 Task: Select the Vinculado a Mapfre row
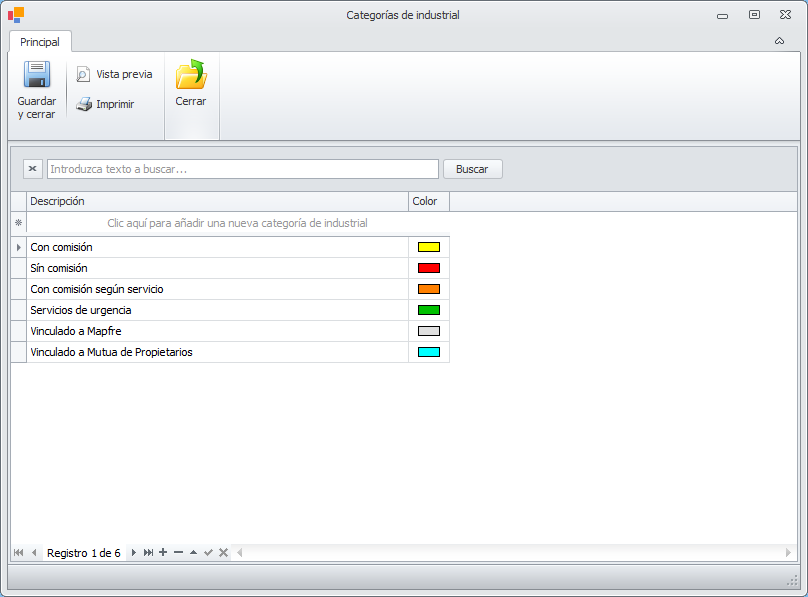[x=230, y=331]
